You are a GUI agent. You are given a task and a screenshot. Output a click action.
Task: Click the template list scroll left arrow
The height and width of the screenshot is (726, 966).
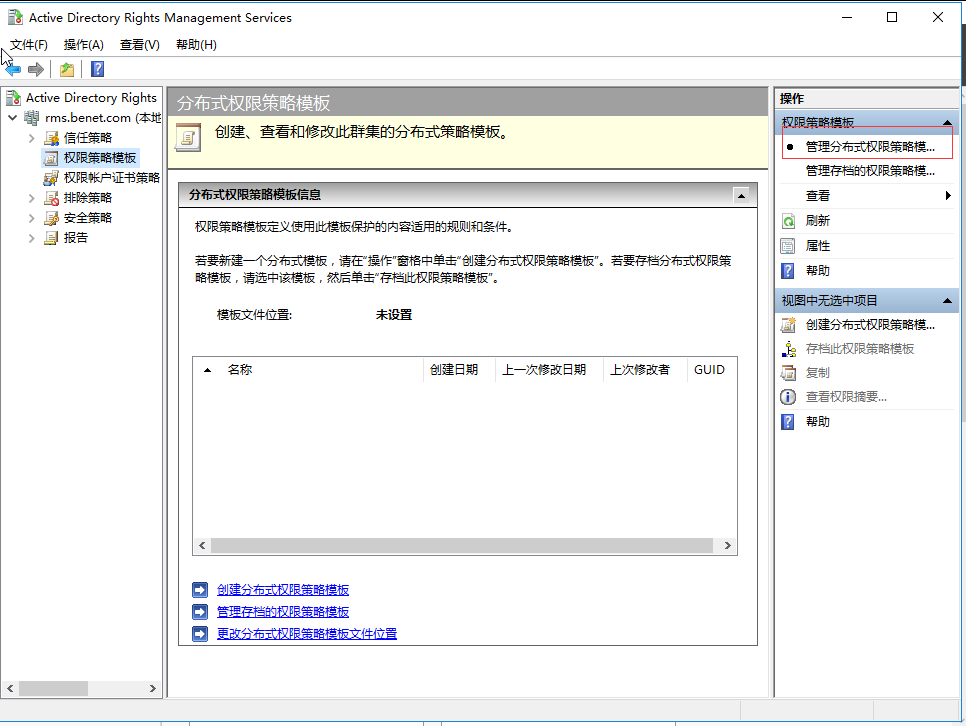pyautogui.click(x=202, y=545)
